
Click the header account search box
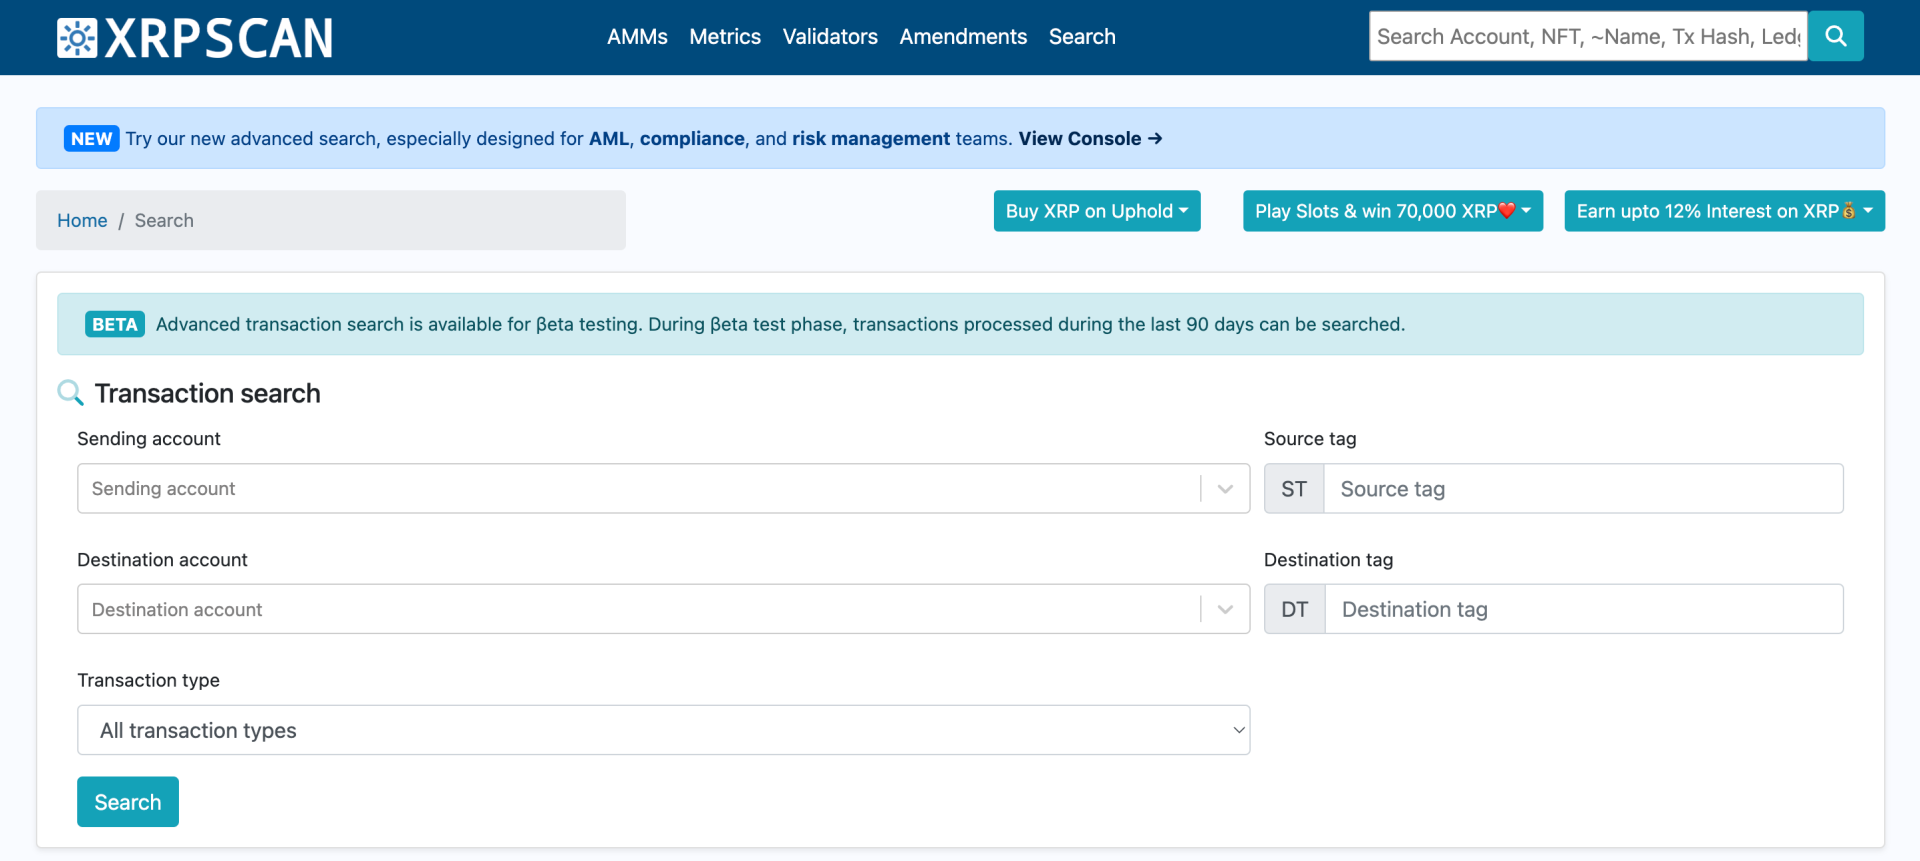click(1587, 37)
